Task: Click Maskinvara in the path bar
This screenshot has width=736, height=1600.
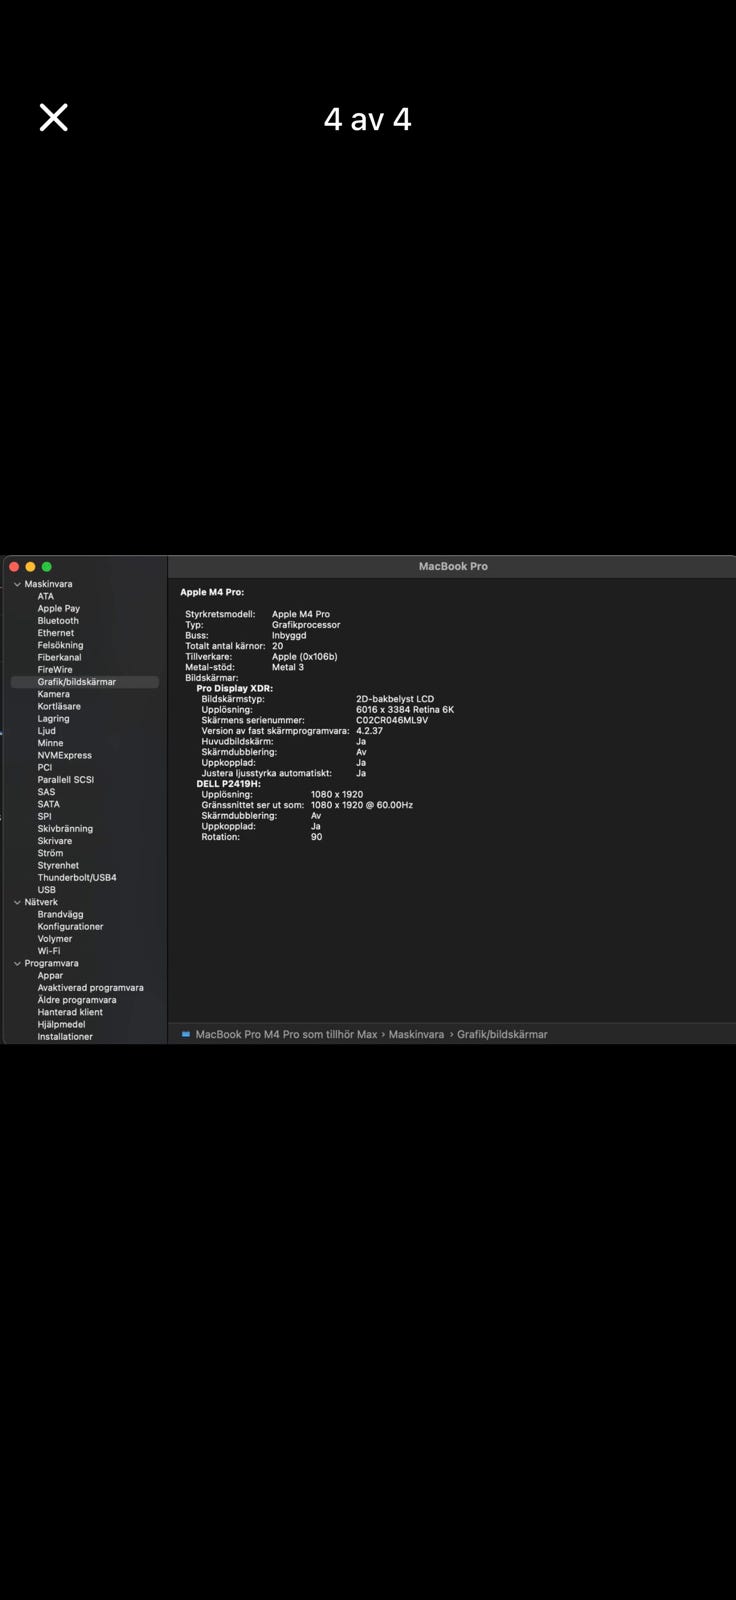Action: pyautogui.click(x=416, y=1034)
